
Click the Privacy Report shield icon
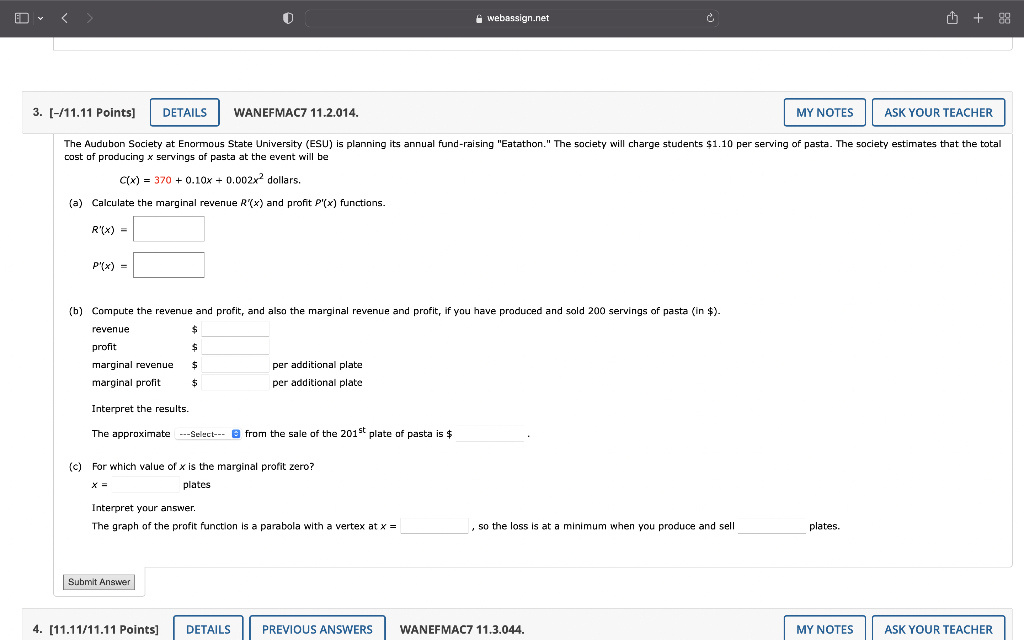tap(288, 17)
